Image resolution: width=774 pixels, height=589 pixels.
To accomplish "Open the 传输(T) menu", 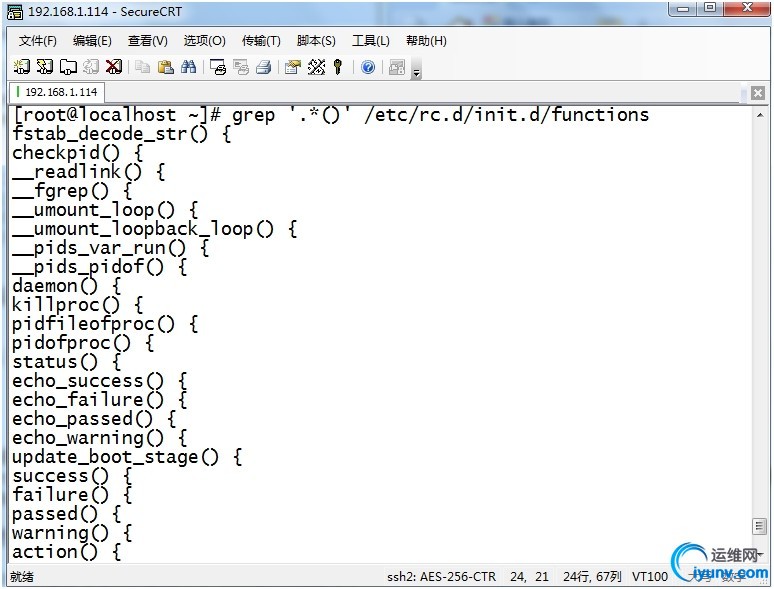I will (261, 41).
